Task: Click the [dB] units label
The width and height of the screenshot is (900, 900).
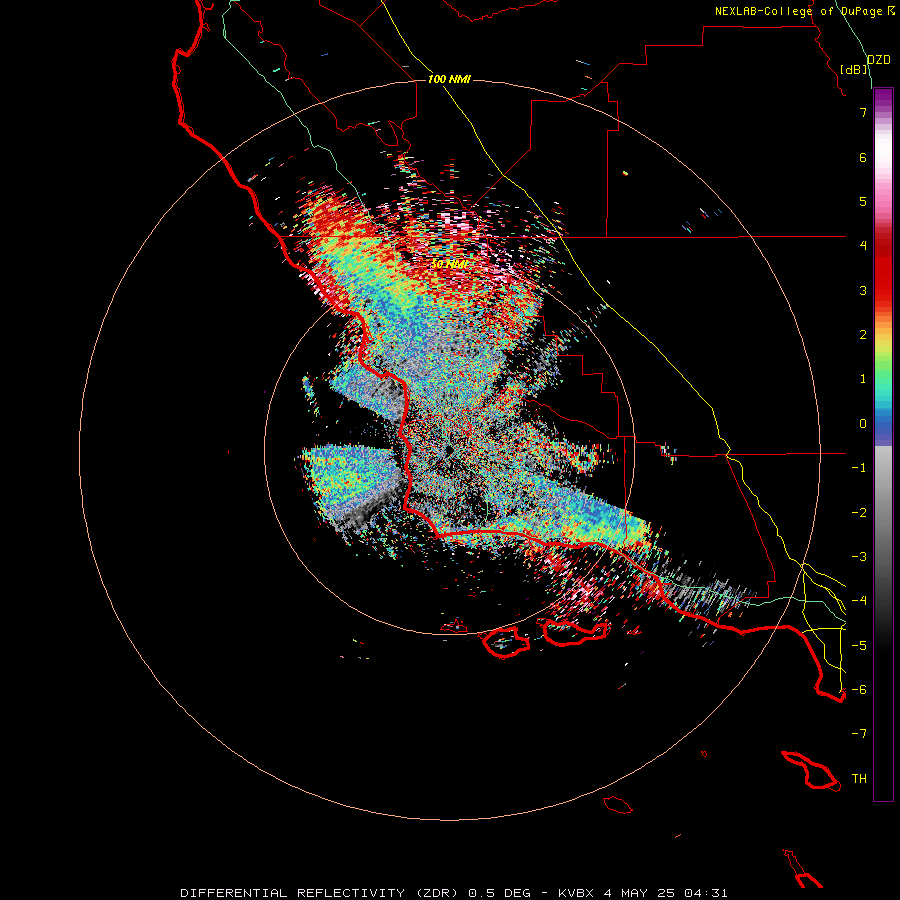Action: [x=854, y=69]
